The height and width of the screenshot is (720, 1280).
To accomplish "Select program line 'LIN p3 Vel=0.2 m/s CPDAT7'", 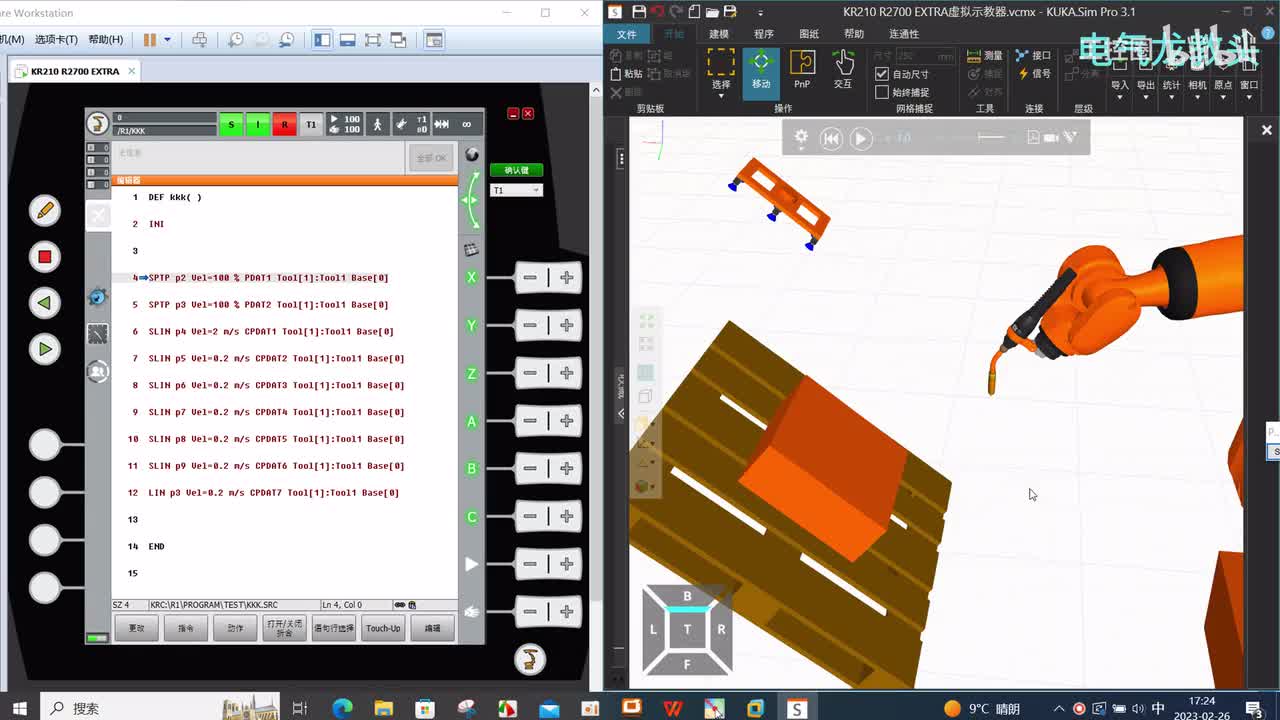I will pyautogui.click(x=273, y=492).
